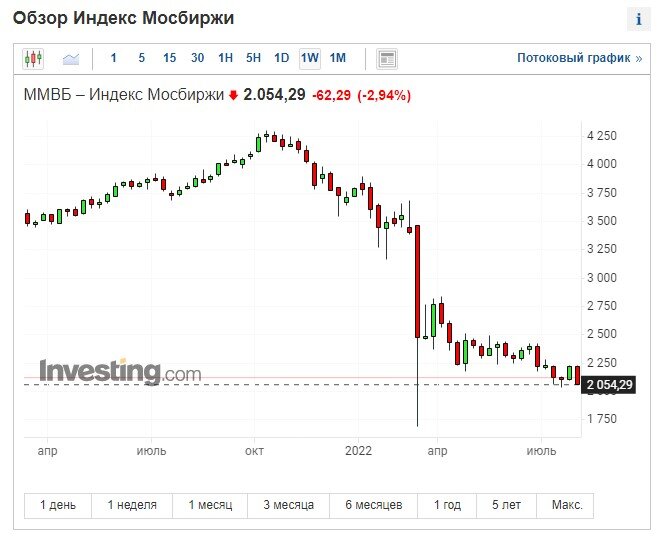660x540 pixels.
Task: Open the Потоковый график link
Action: point(579,58)
